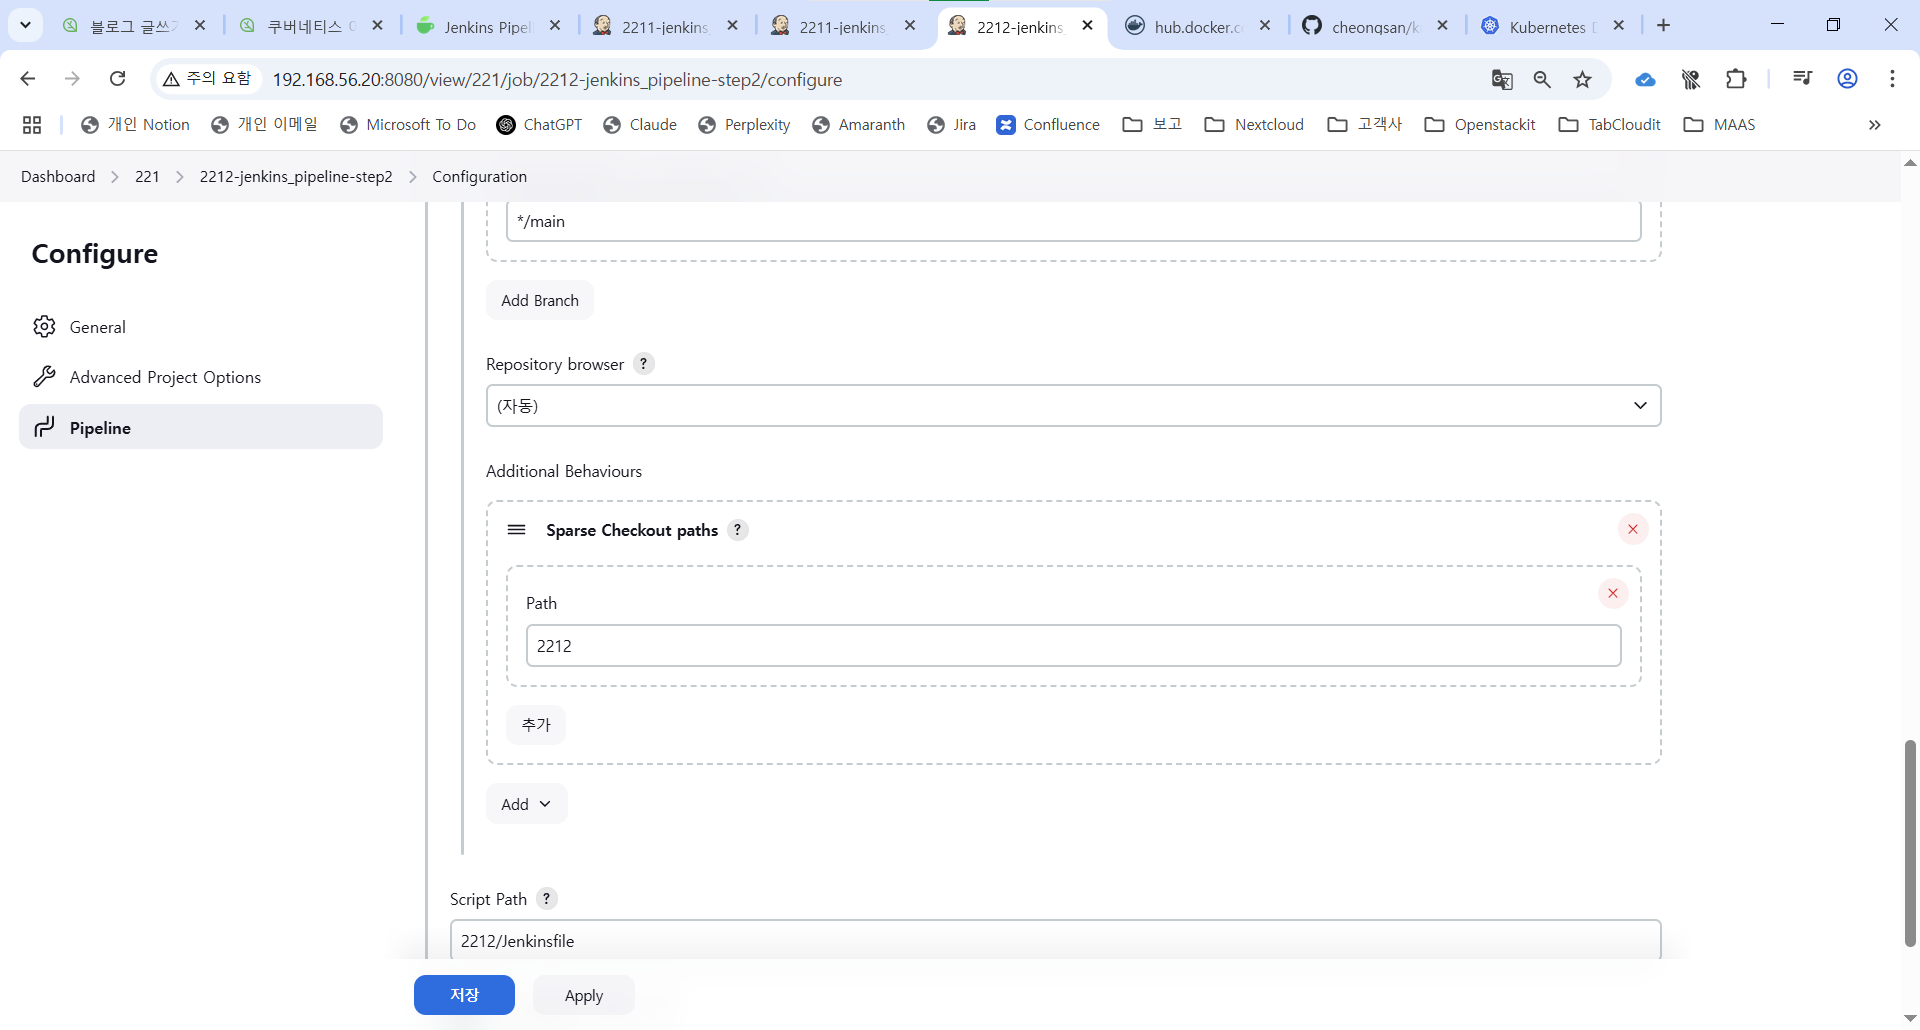Image resolution: width=1920 pixels, height=1030 pixels.
Task: Go to Dashboard breadcrumb
Action: point(58,177)
